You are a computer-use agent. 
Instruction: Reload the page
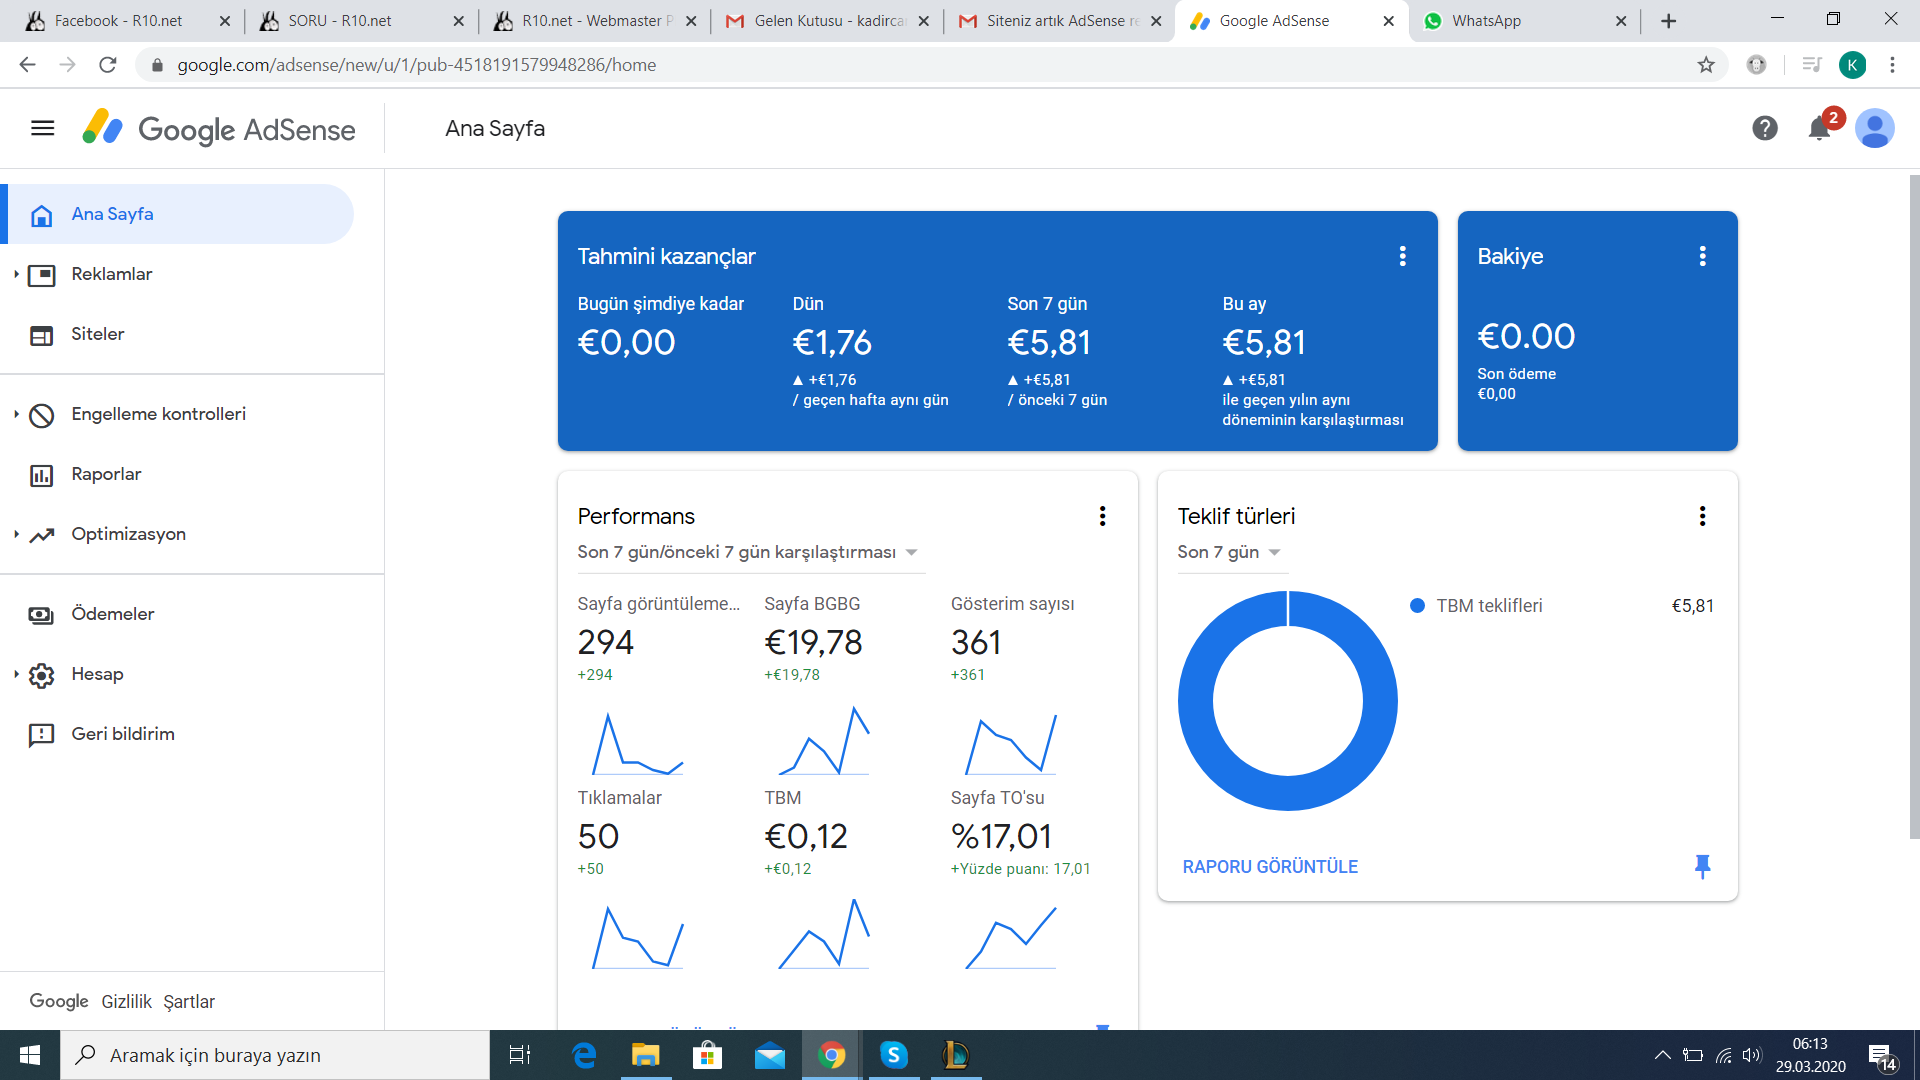pyautogui.click(x=108, y=65)
